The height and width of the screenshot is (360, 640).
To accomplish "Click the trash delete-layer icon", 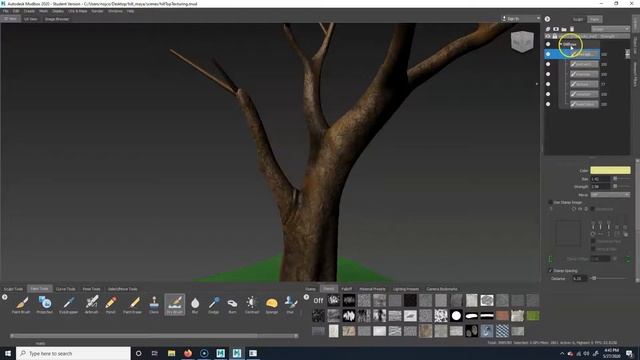I will (x=572, y=29).
